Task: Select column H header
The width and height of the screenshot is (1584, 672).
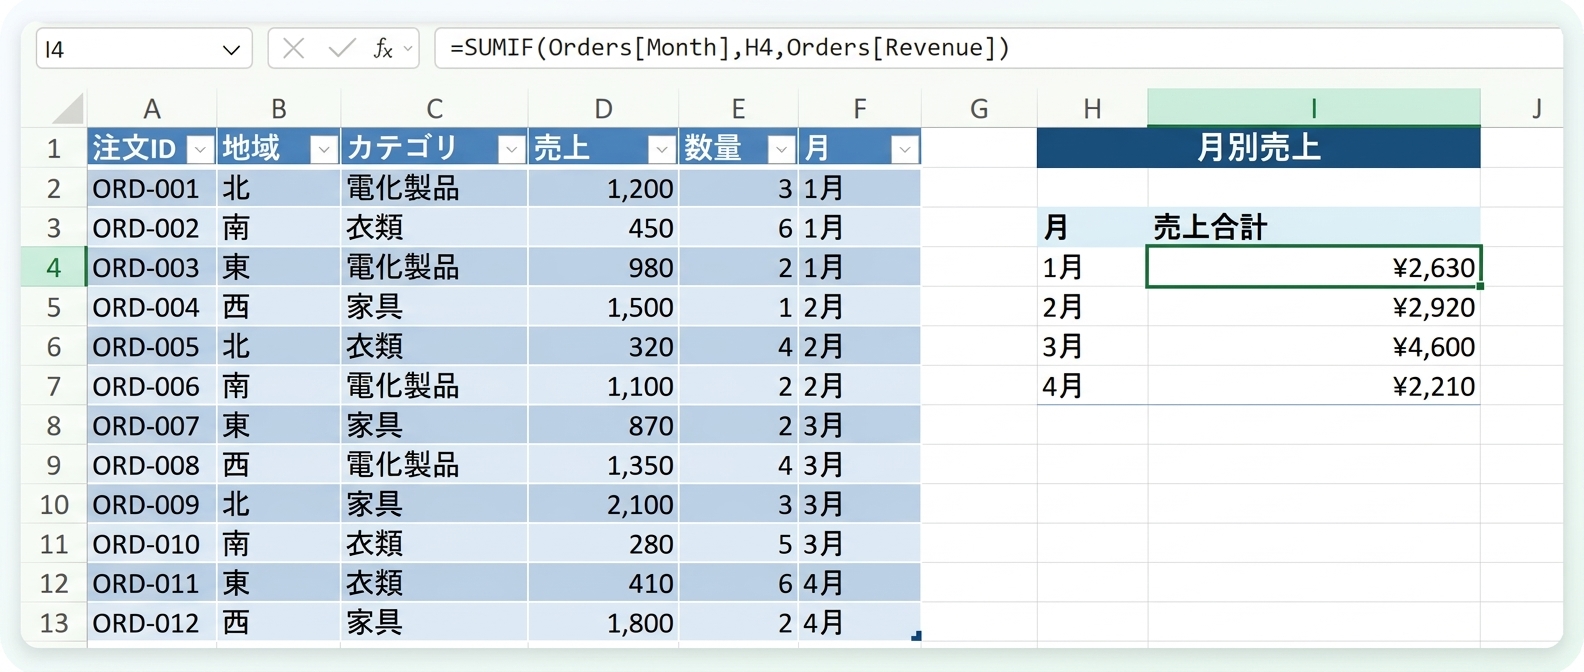Action: (x=1092, y=108)
